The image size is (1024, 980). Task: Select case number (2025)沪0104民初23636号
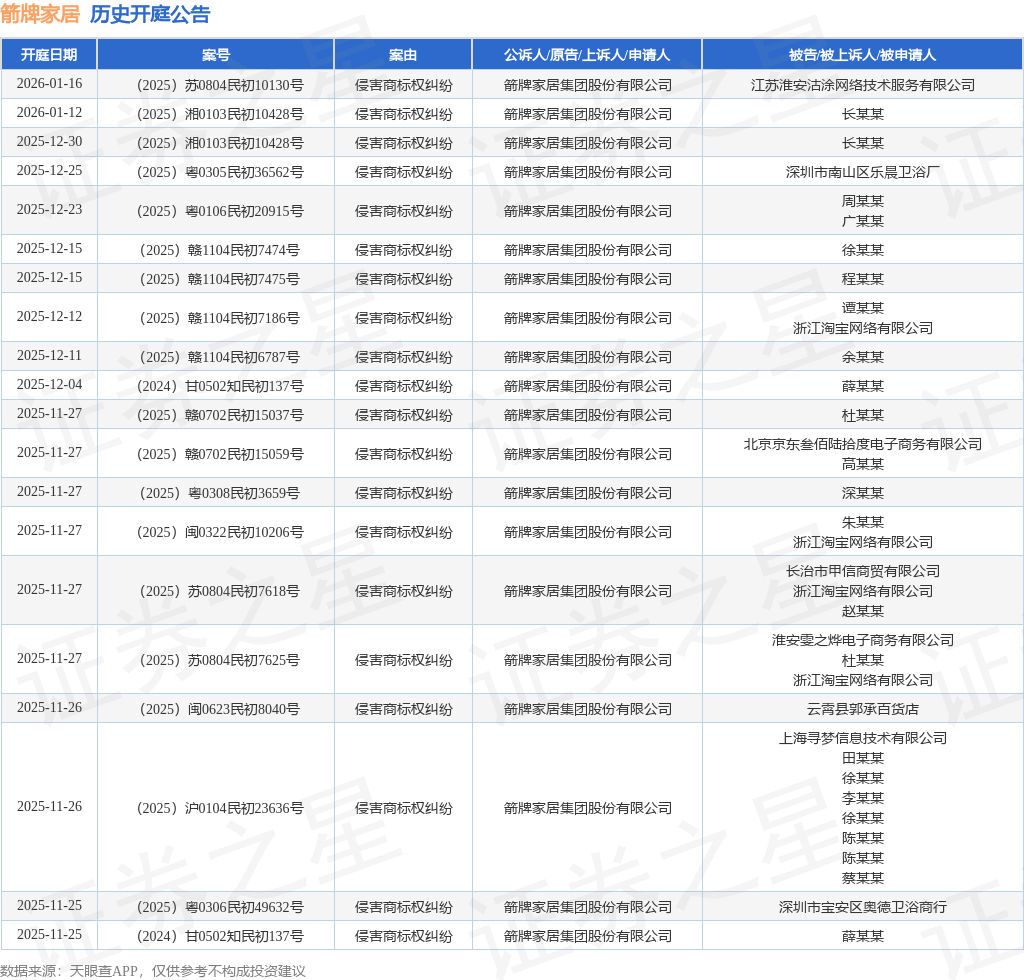coord(219,808)
